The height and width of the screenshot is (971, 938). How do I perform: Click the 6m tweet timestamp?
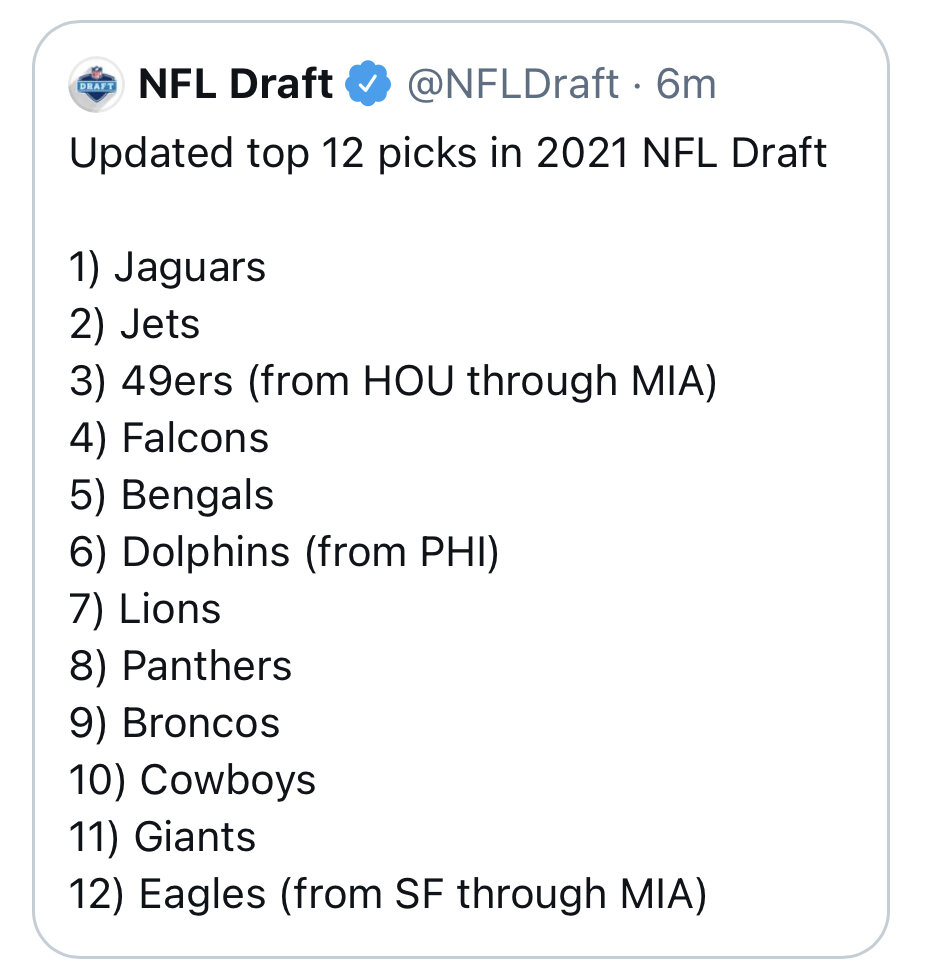click(686, 86)
